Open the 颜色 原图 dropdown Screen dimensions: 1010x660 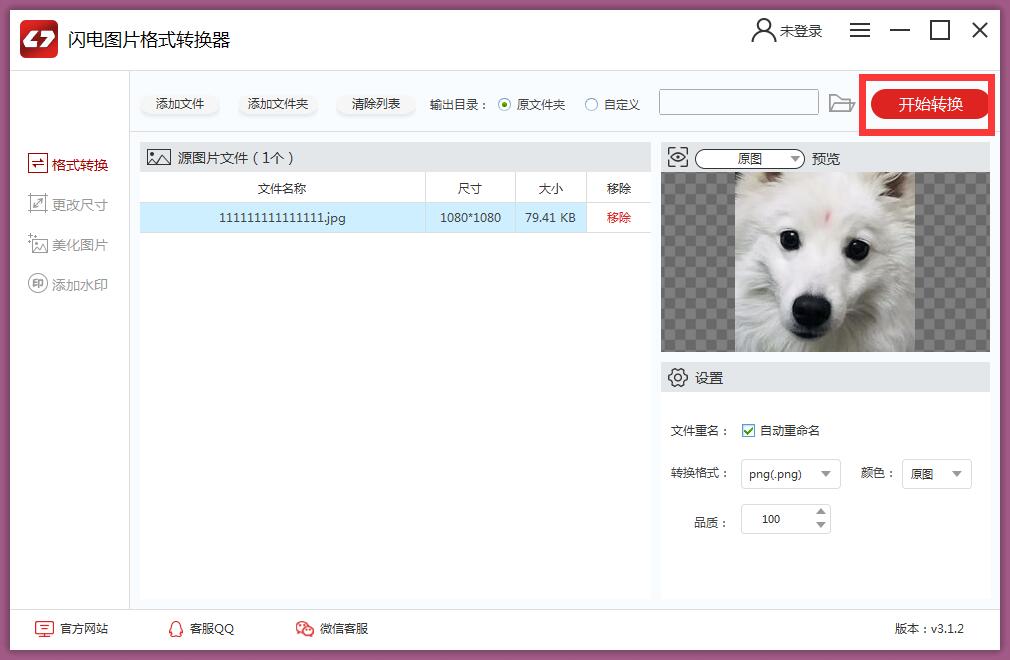(x=937, y=474)
